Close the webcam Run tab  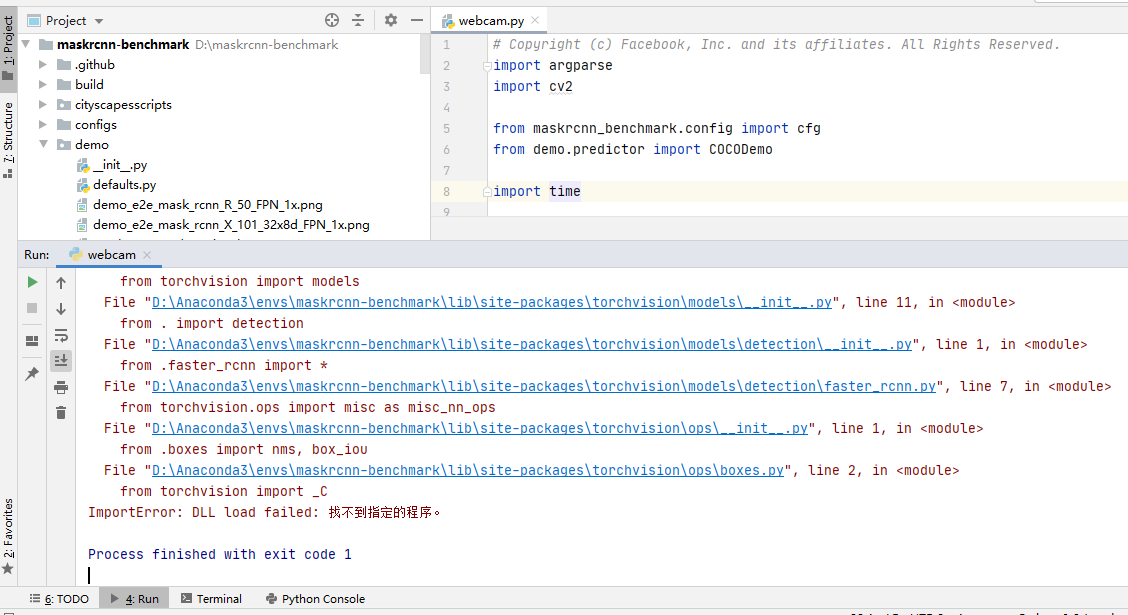147,255
